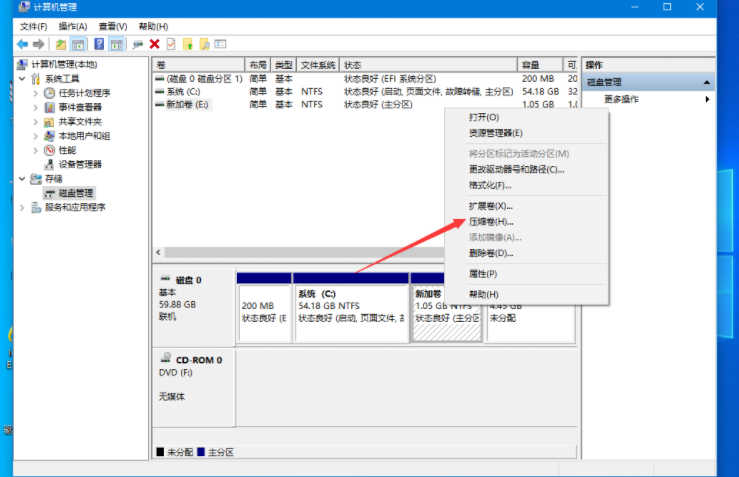Image resolution: width=739 pixels, height=477 pixels.
Task: Click the red X delete toolbar icon
Action: click(155, 44)
